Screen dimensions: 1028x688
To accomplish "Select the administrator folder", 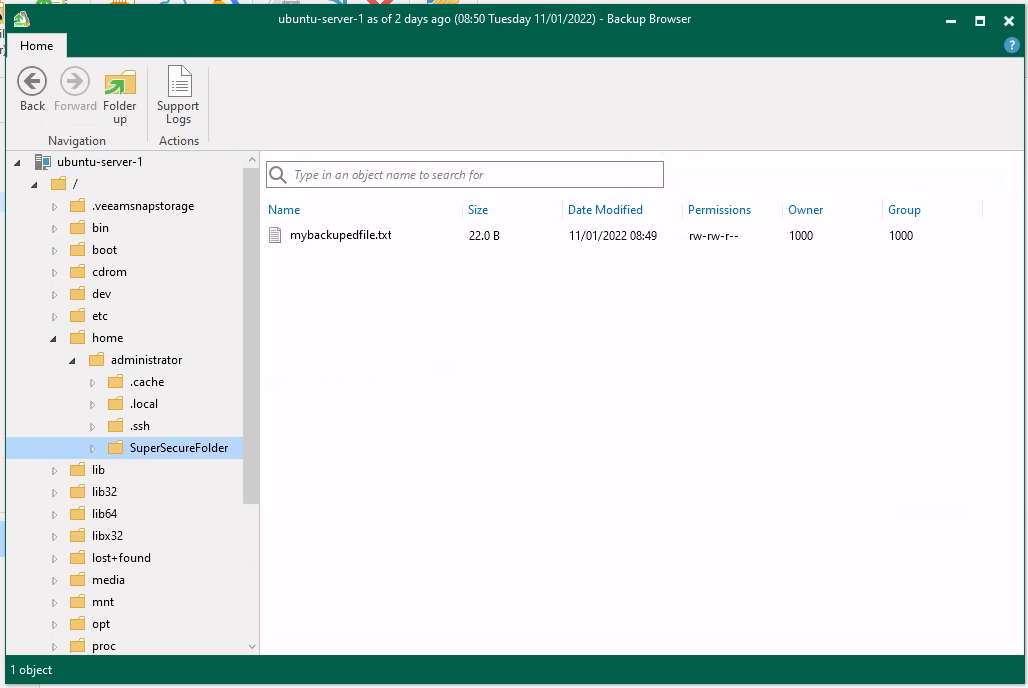I will pyautogui.click(x=146, y=359).
